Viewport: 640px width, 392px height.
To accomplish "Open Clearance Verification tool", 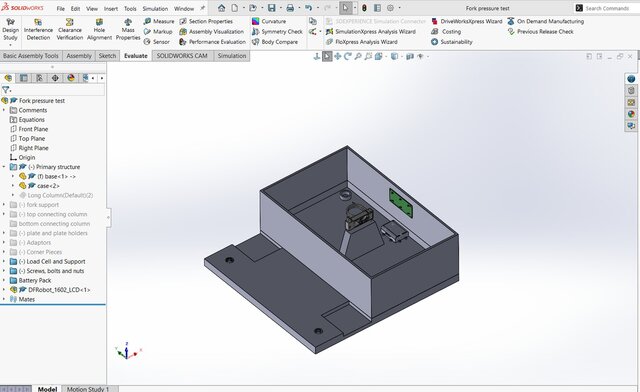I will point(70,29).
